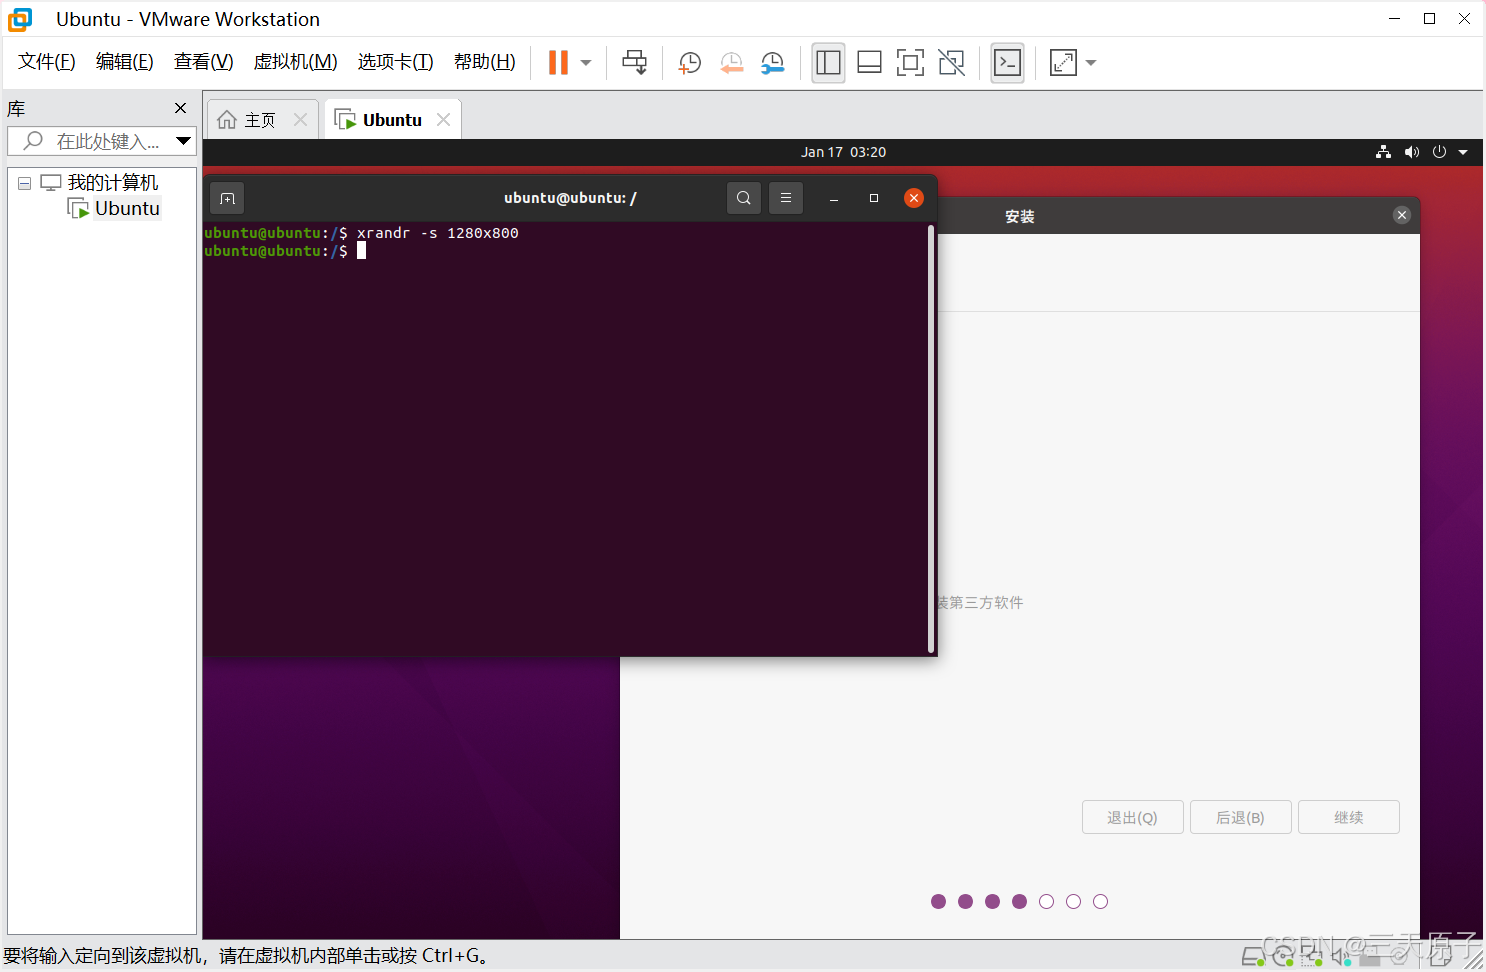This screenshot has width=1486, height=972.
Task: Open the terminal search button
Action: click(x=744, y=197)
